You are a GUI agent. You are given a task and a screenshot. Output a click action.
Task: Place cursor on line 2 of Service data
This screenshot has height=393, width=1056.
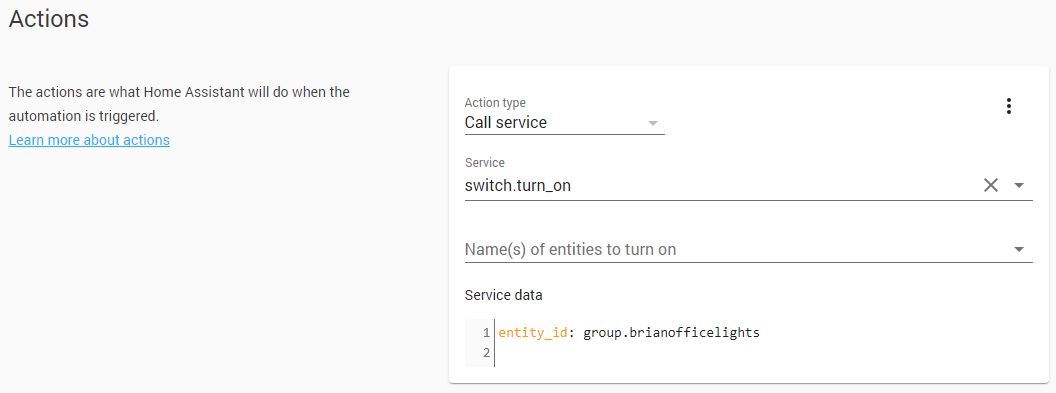point(764,352)
